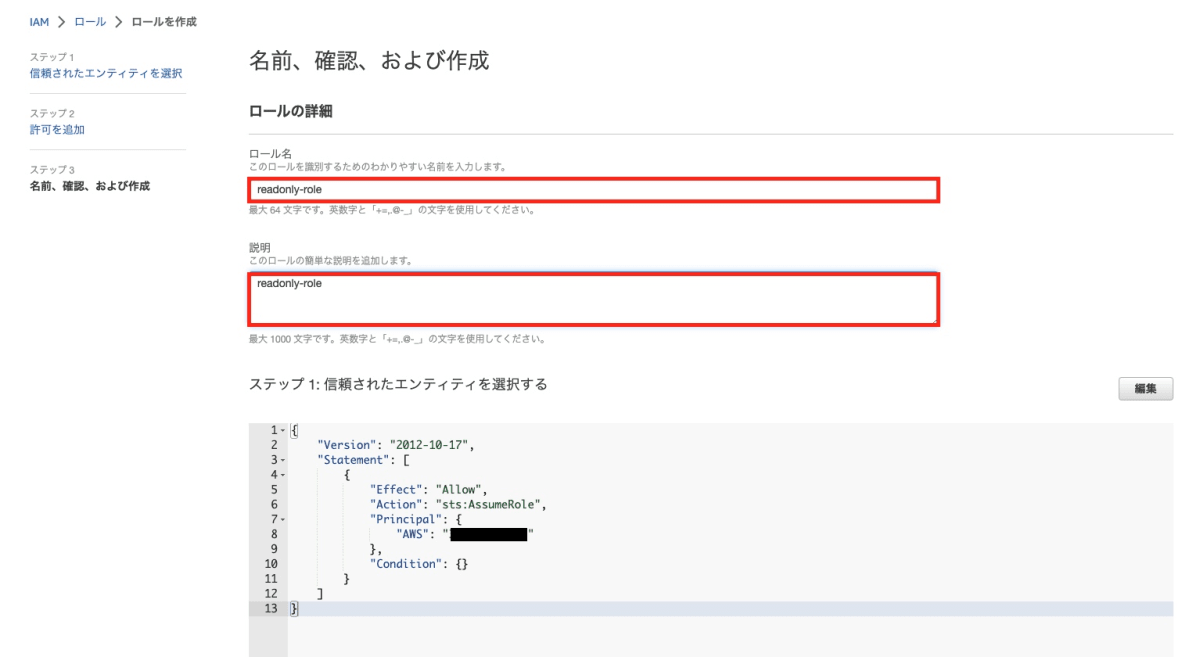Open step 1 信頼されたエンティティを選択 link
The width and height of the screenshot is (1200, 657).
[106, 73]
